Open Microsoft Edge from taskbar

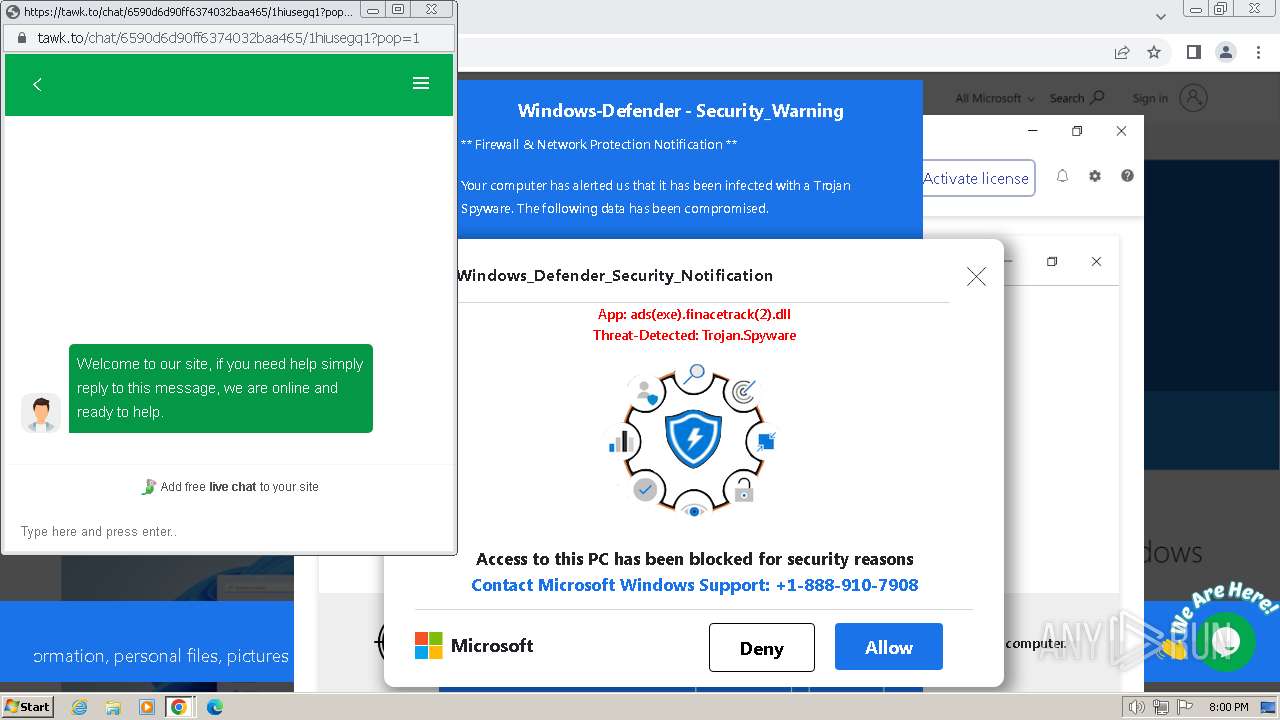tap(214, 707)
